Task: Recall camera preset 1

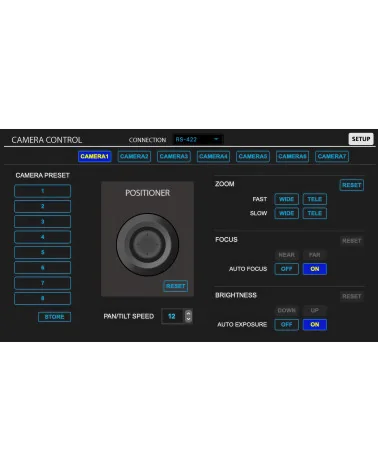Action: point(43,191)
